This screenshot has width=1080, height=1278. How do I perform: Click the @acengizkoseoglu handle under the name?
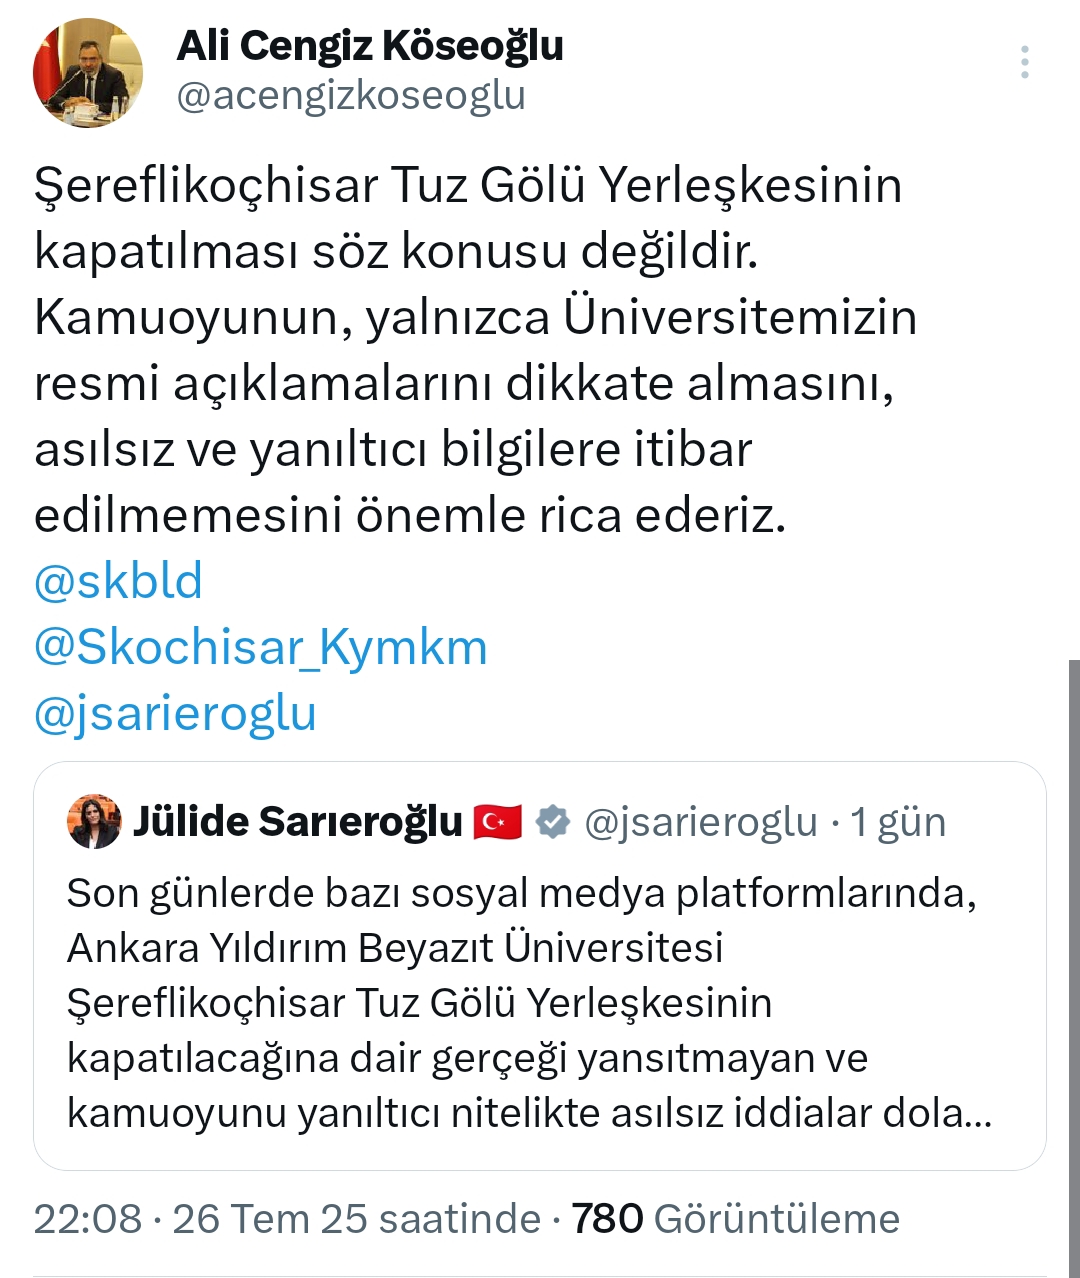point(351,96)
